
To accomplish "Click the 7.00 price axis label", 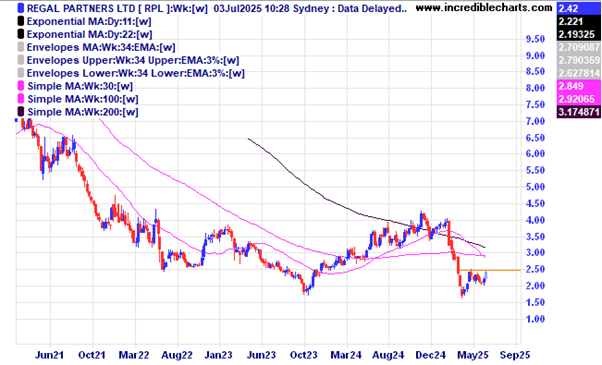I will (535, 121).
